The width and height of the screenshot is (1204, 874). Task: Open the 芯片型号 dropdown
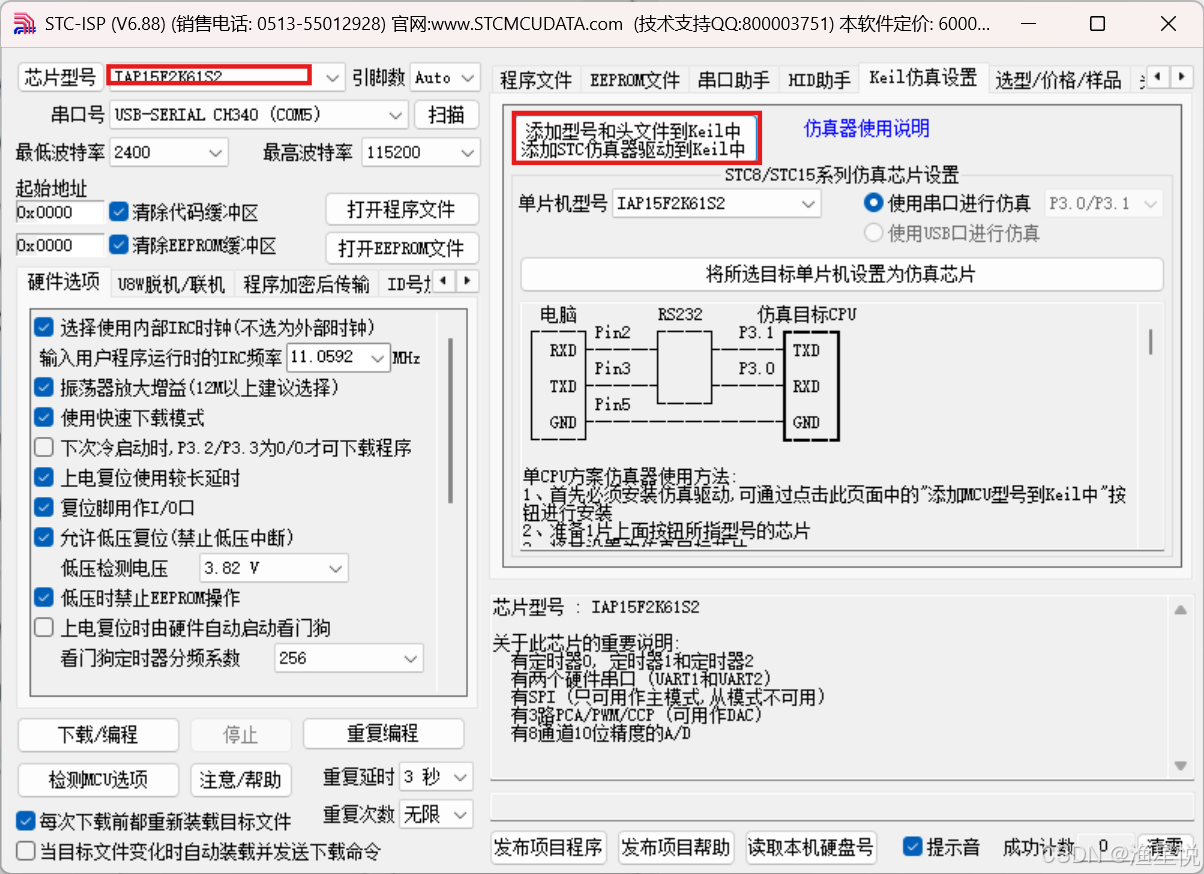pyautogui.click(x=330, y=77)
